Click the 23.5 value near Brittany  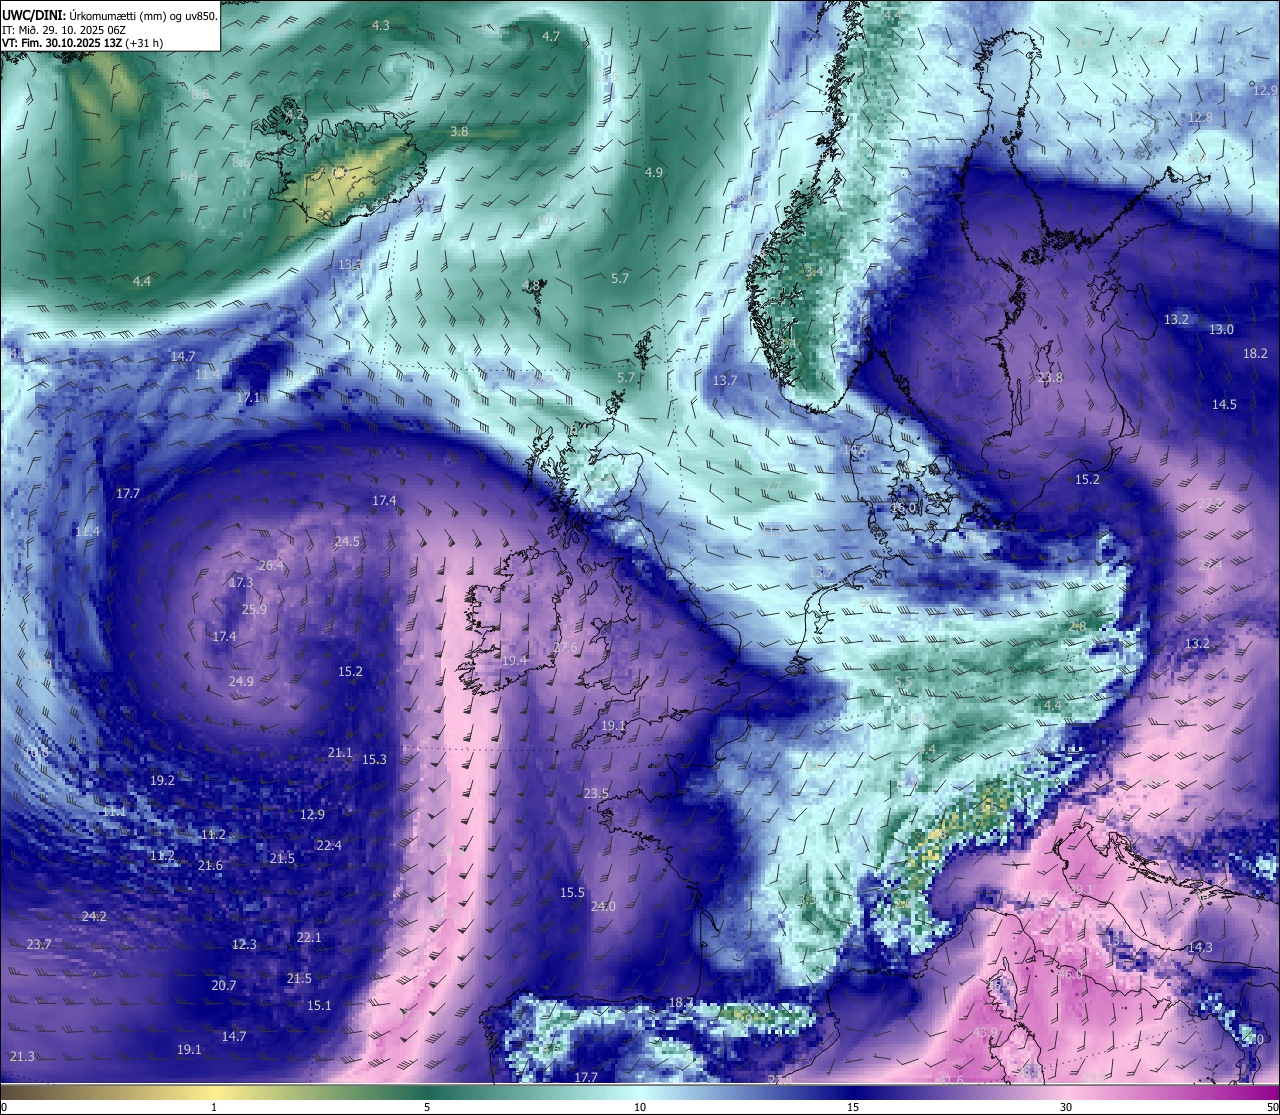596,793
